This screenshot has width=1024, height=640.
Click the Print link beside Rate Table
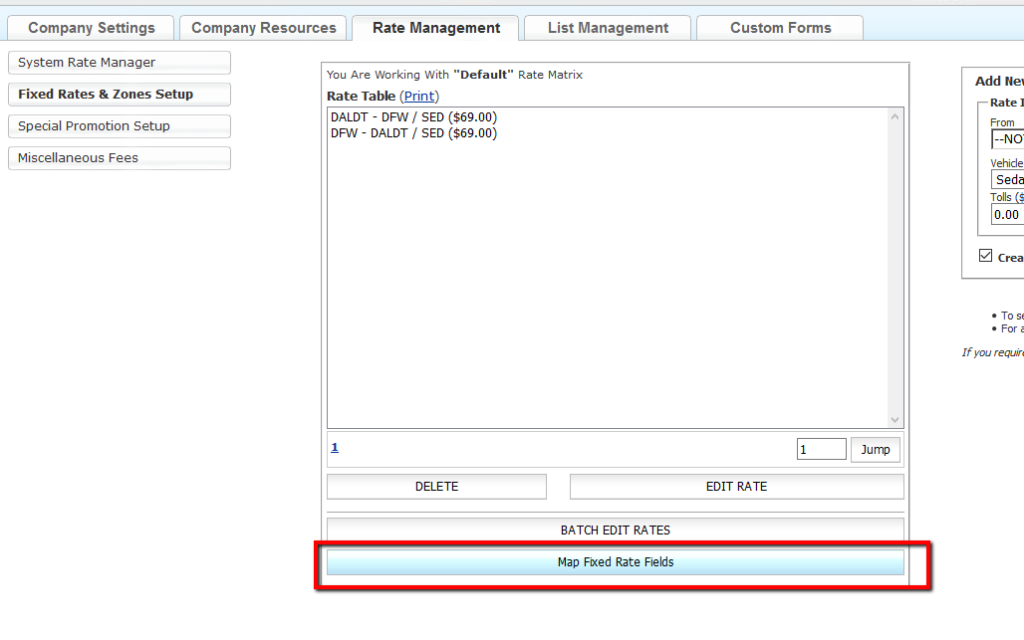[419, 96]
